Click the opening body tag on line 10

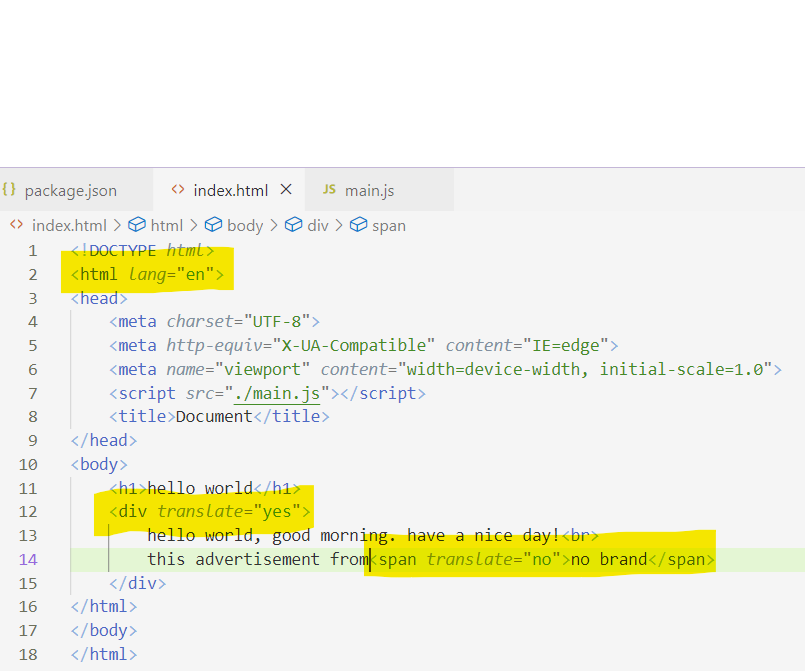[99, 464]
